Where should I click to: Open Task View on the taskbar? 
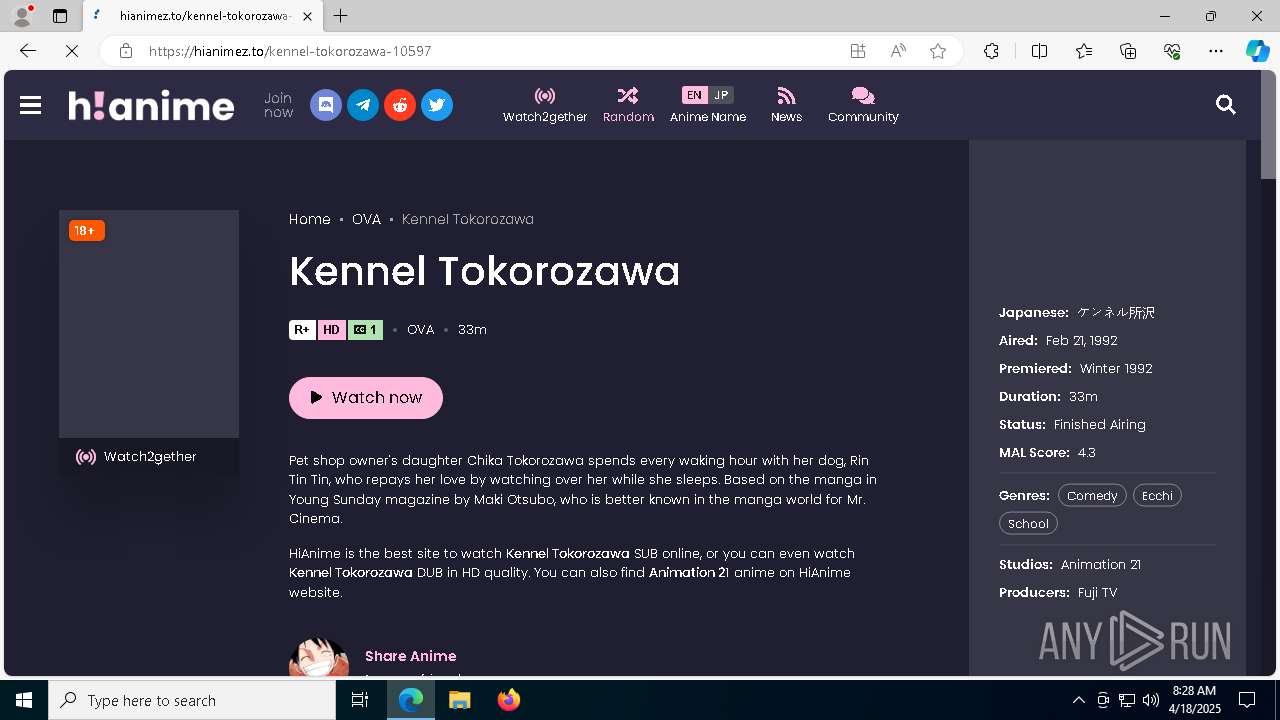coord(360,700)
